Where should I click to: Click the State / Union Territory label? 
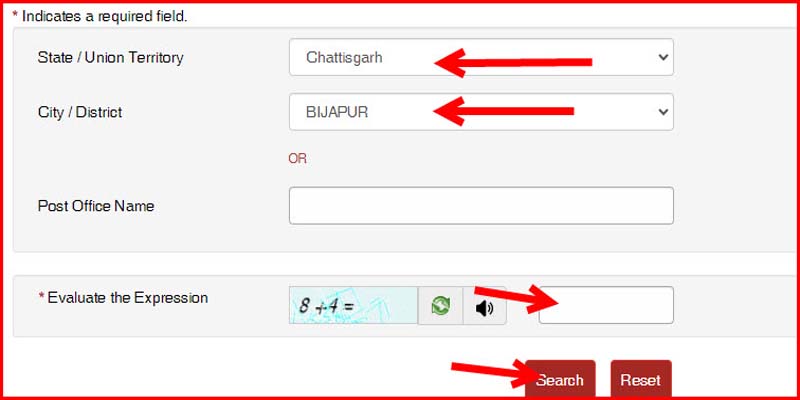[x=110, y=58]
